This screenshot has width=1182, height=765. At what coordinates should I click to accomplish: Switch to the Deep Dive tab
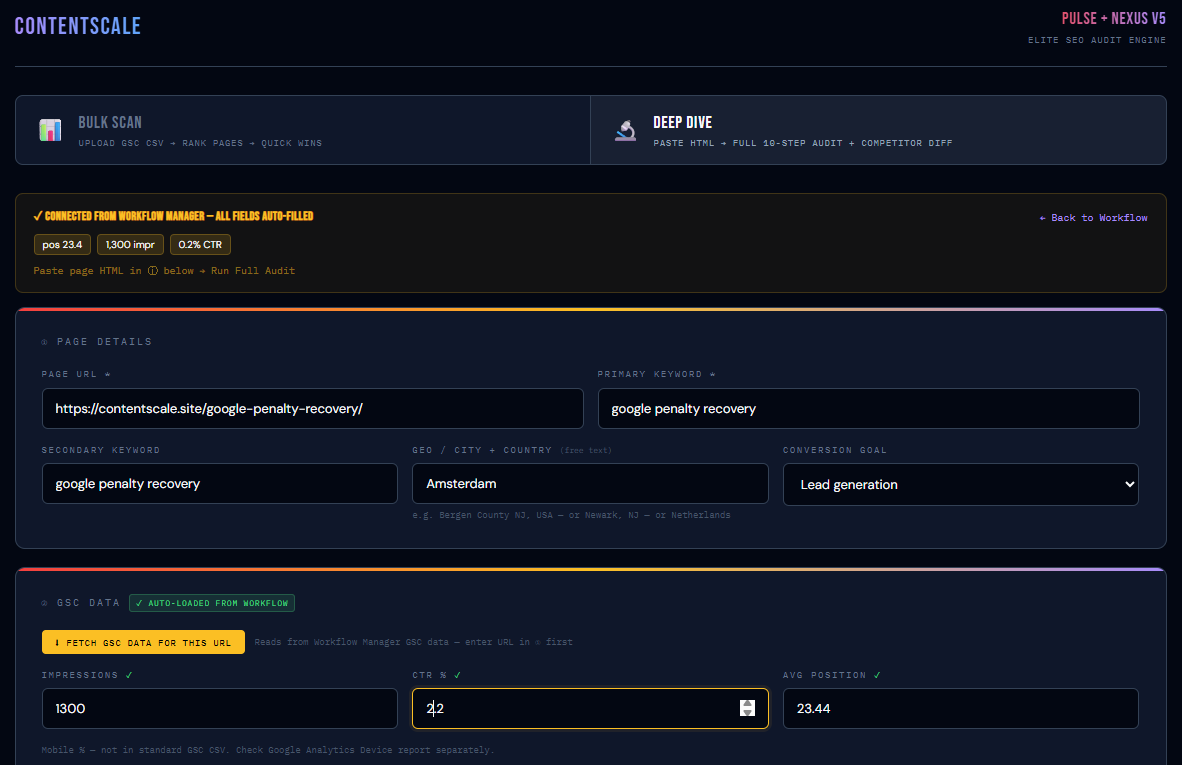coord(878,130)
